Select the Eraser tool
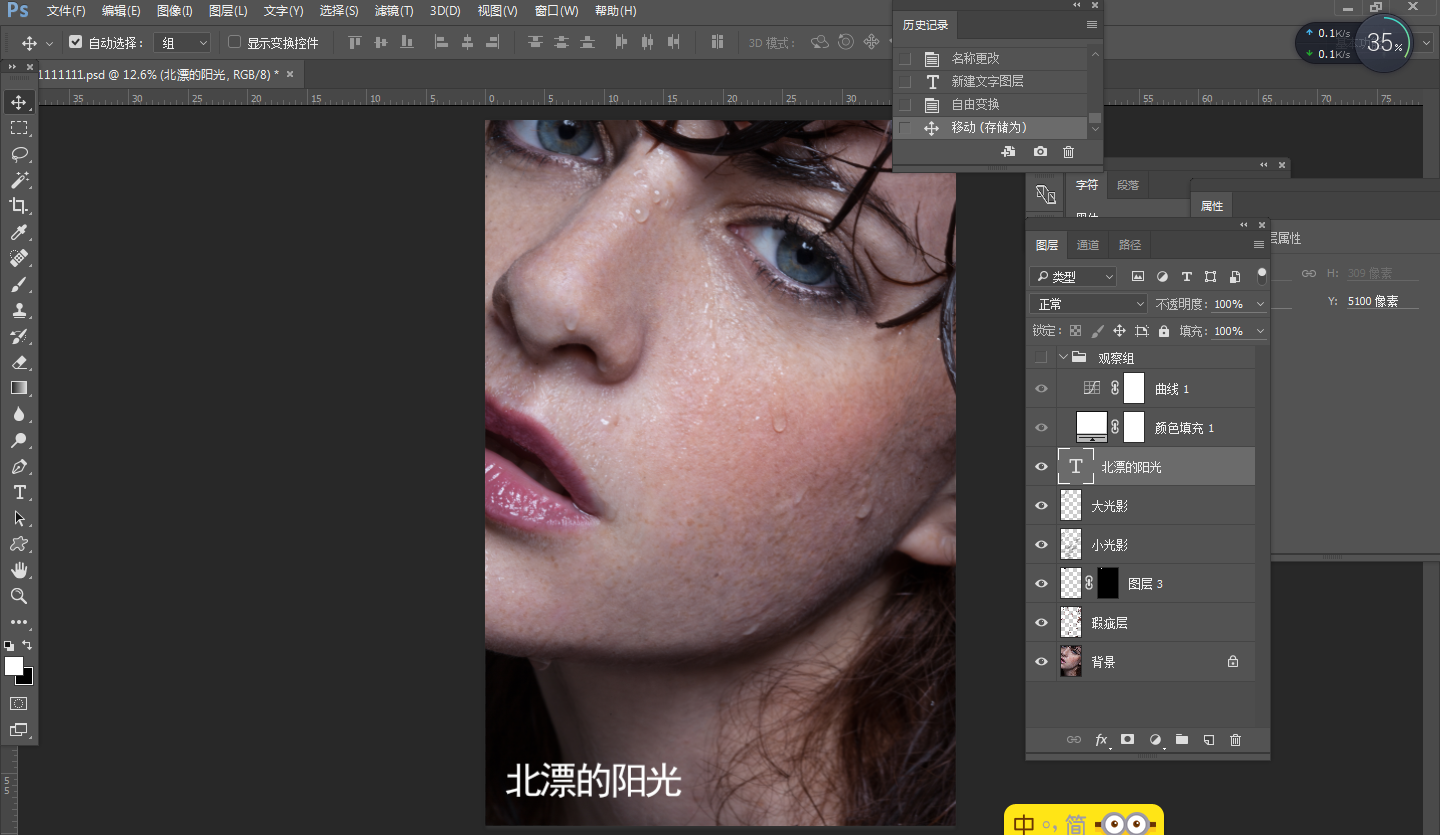1440x835 pixels. pos(19,362)
